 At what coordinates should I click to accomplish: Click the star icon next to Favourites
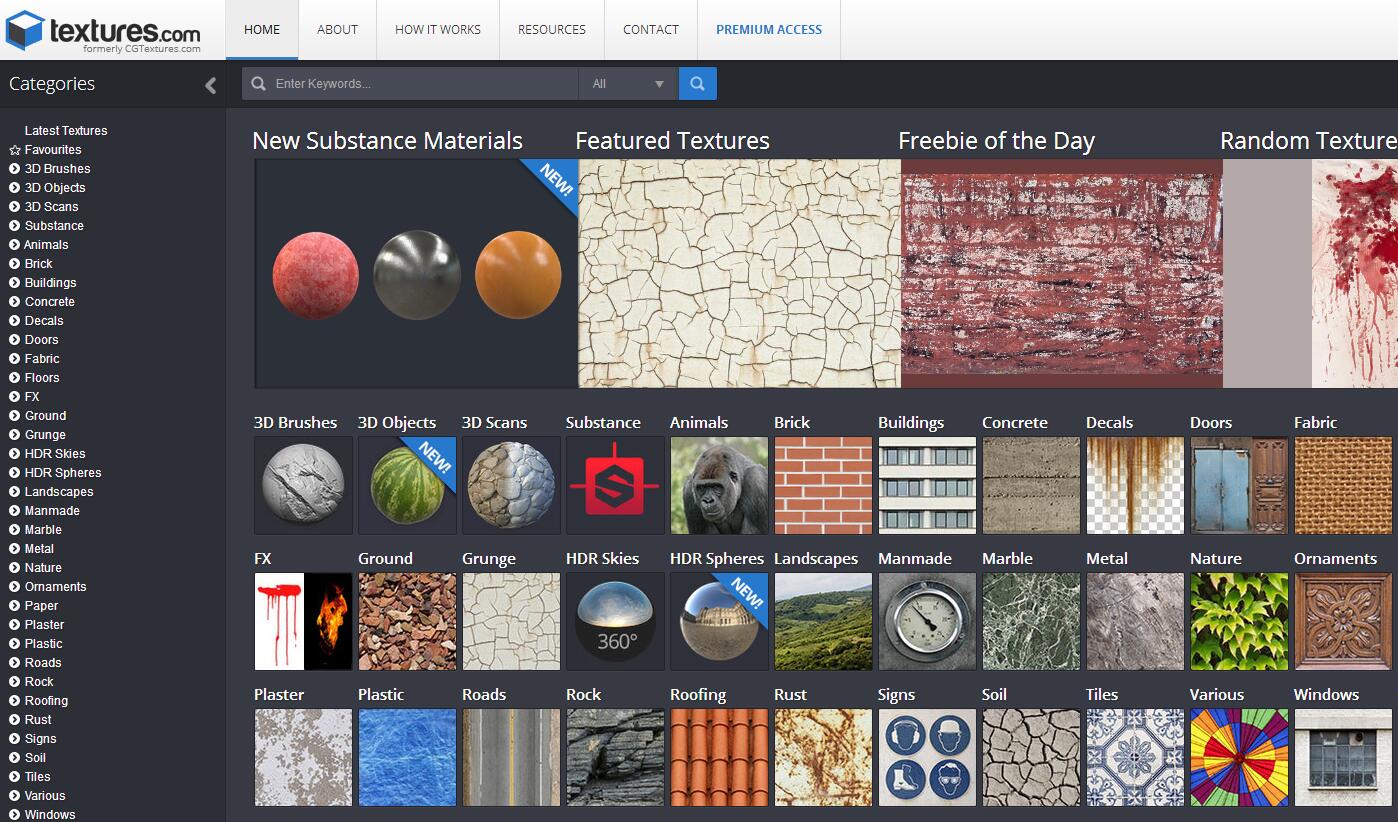point(15,150)
